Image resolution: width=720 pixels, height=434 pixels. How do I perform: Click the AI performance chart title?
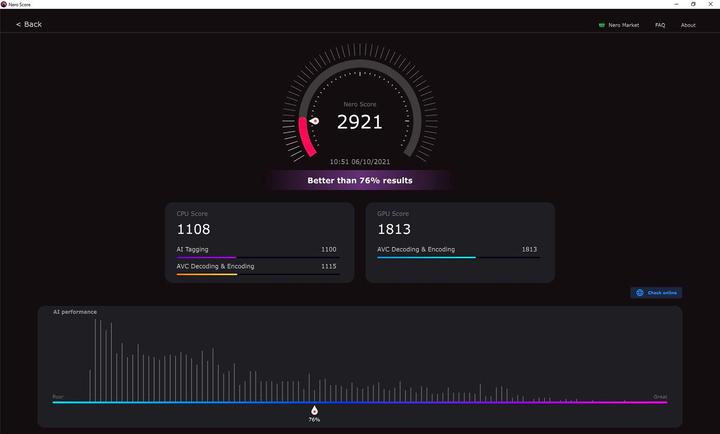75,312
